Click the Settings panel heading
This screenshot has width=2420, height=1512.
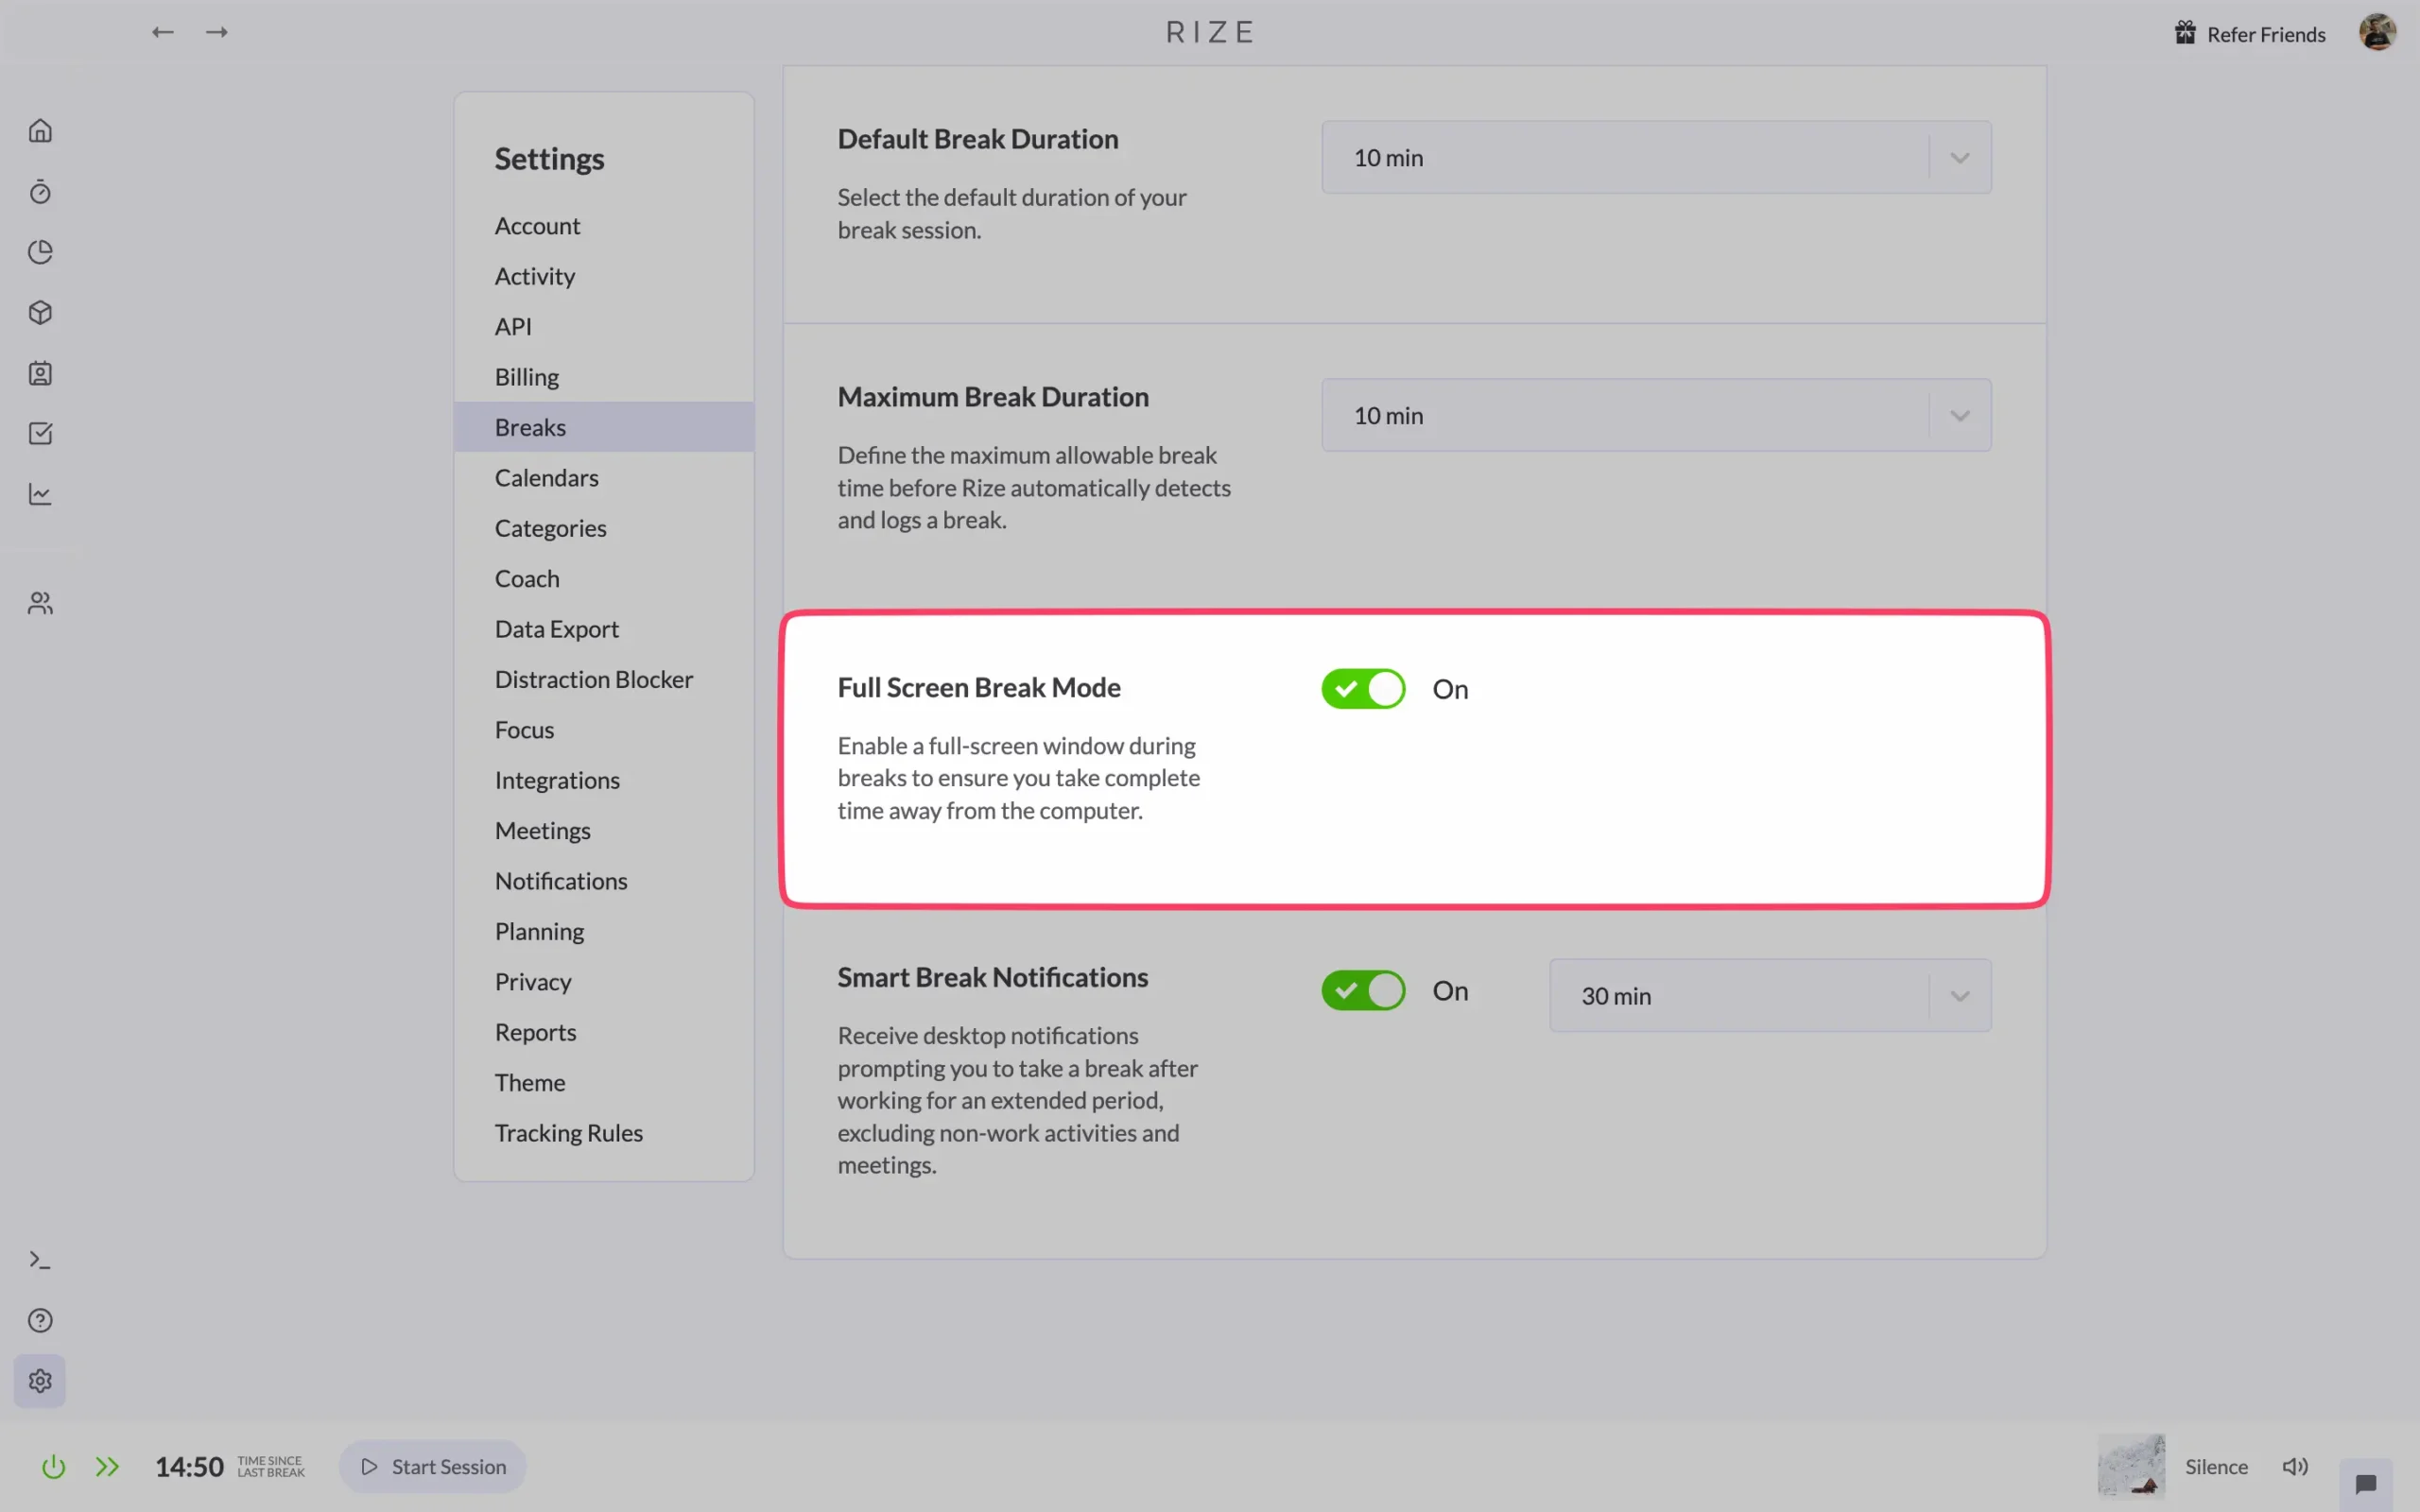(549, 159)
